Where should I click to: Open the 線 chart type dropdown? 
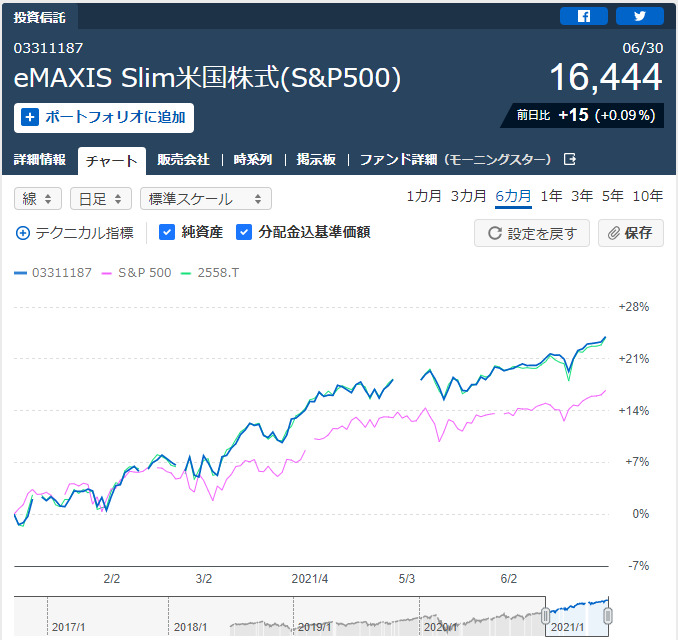[x=38, y=198]
